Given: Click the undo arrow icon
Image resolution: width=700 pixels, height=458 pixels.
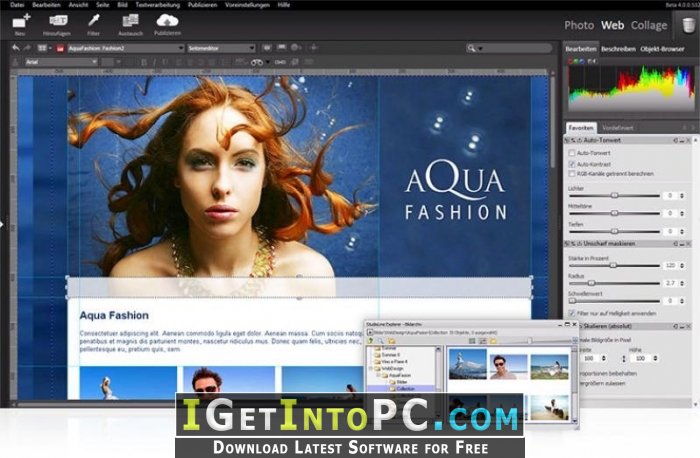Looking at the screenshot, I should [x=16, y=48].
